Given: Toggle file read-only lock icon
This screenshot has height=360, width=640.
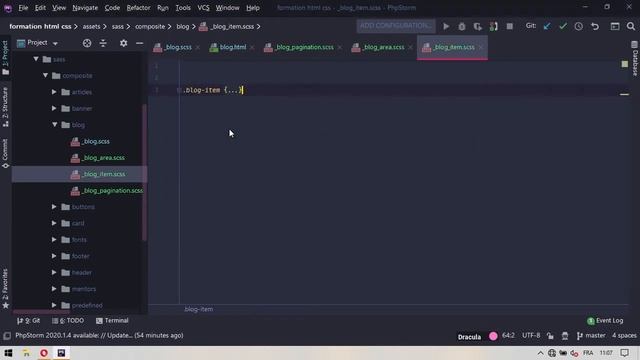Looking at the screenshot, I should click(x=550, y=336).
